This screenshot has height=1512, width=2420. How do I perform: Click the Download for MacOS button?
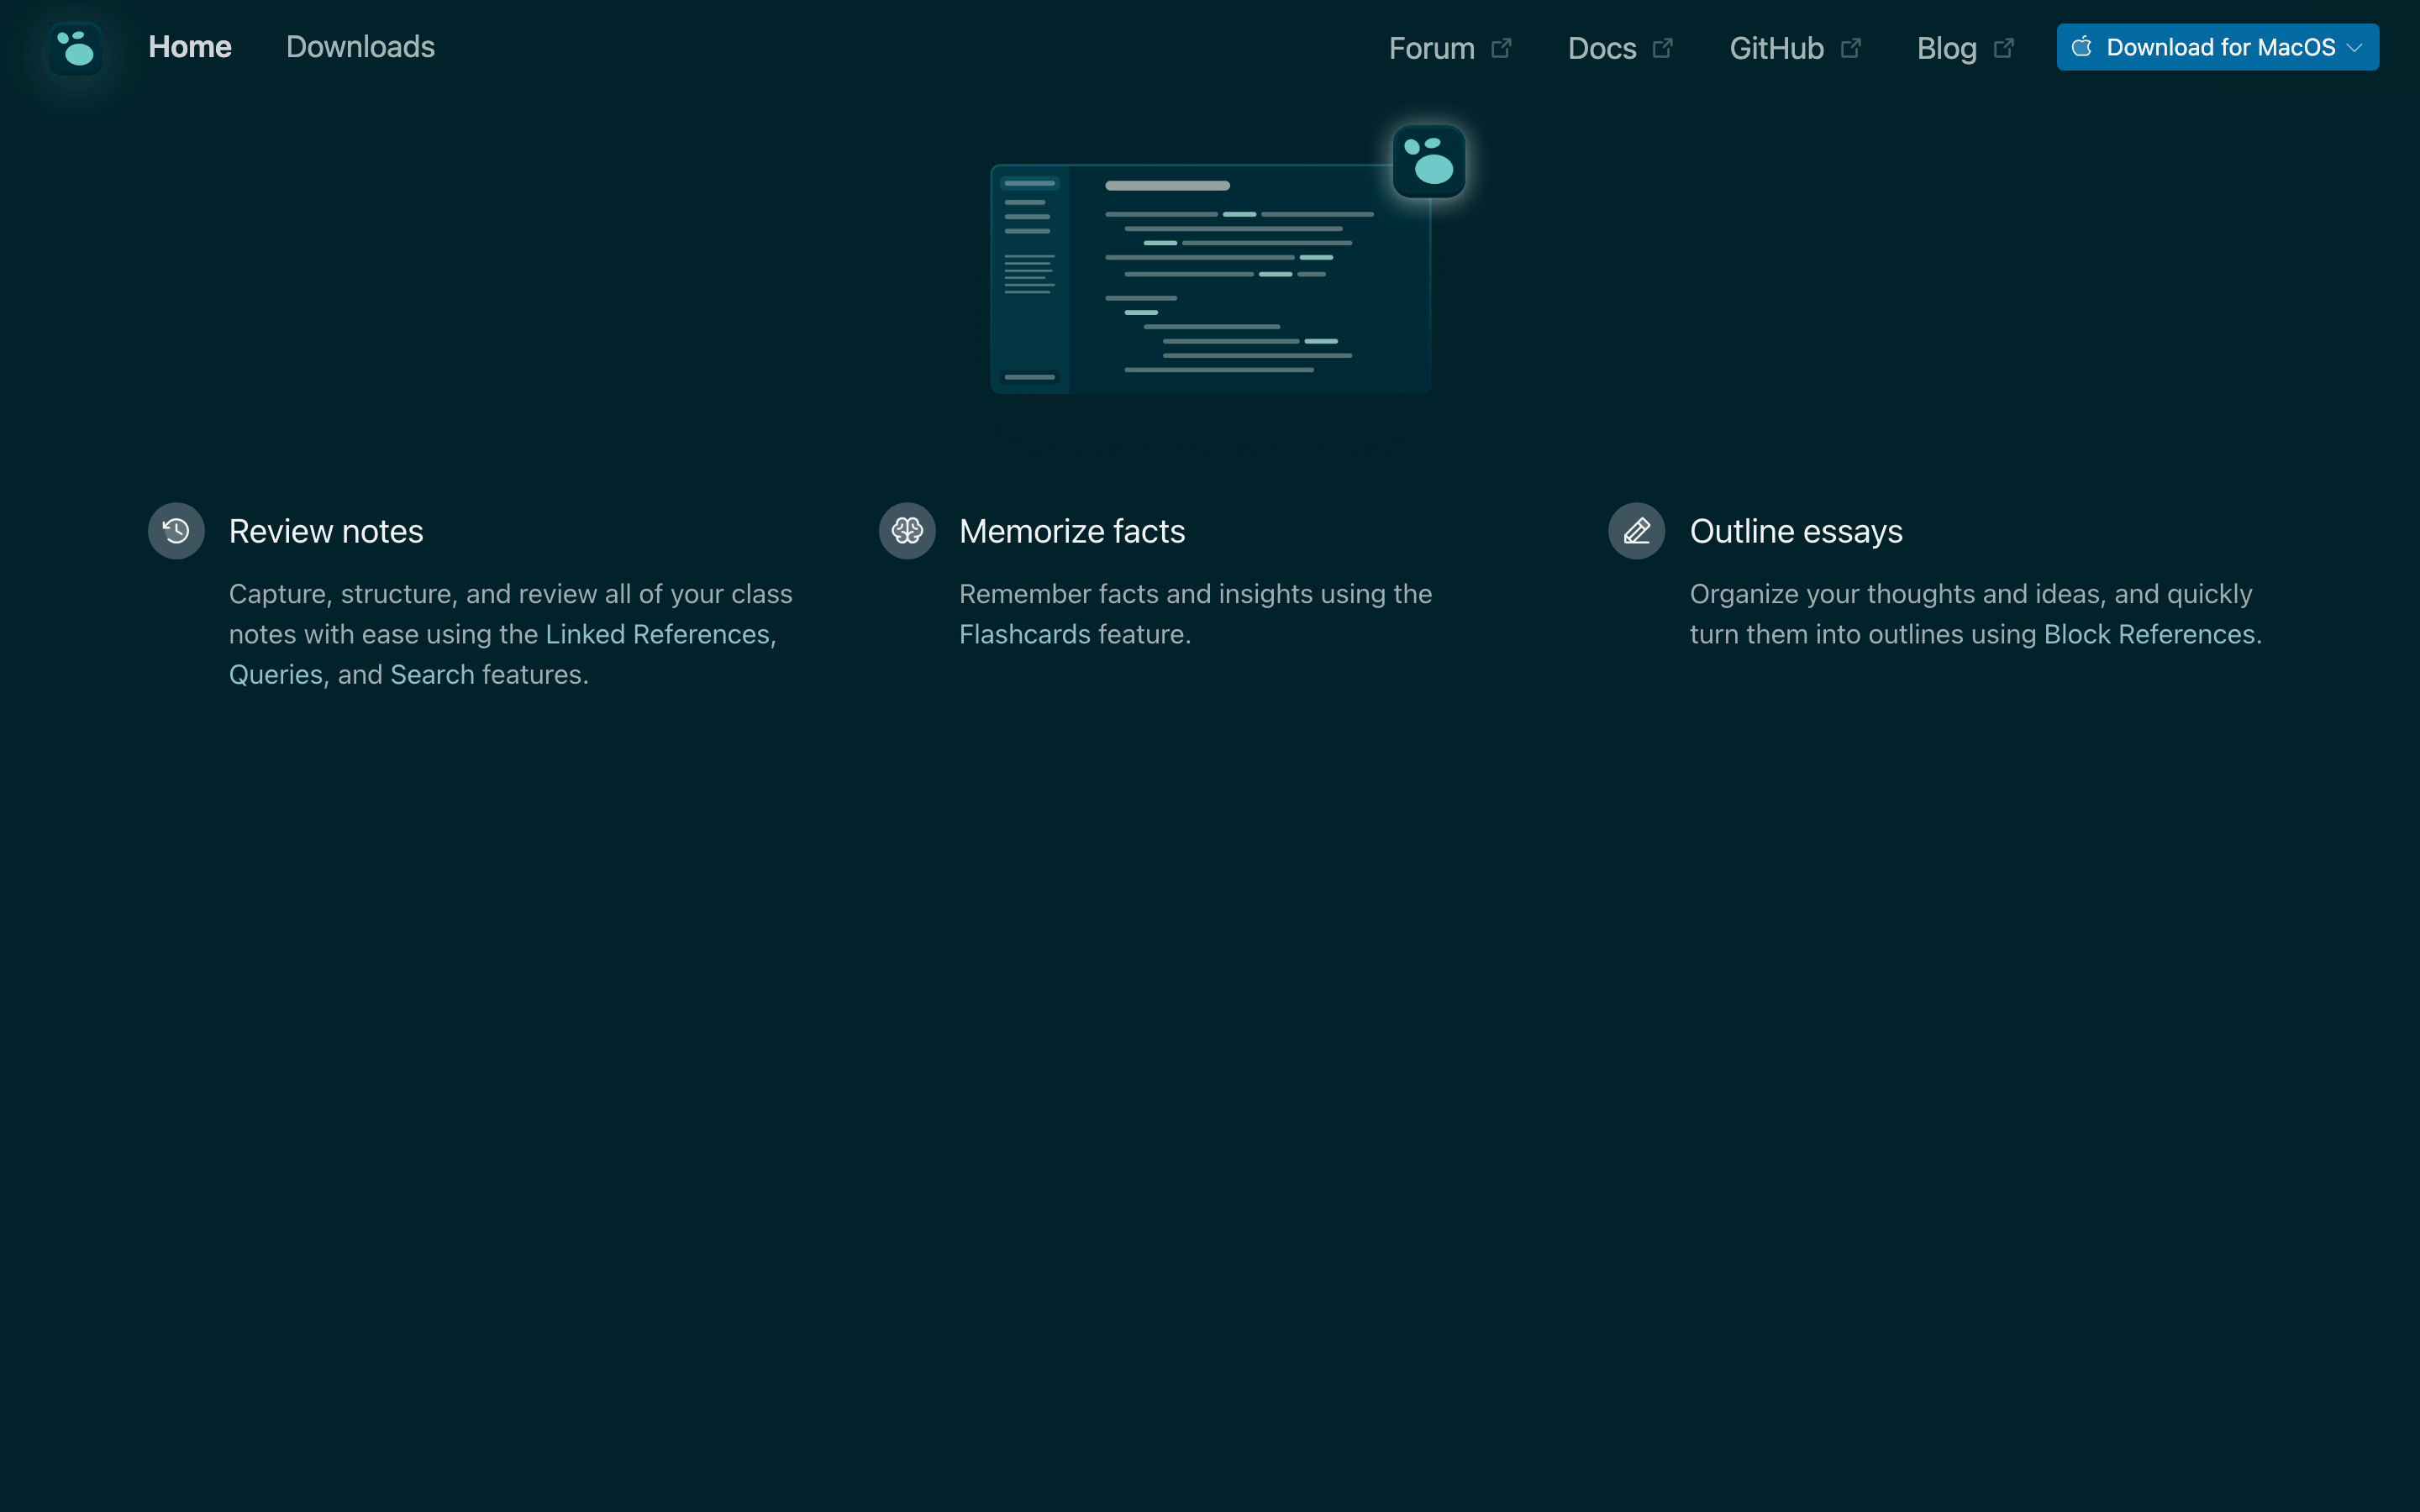(x=2217, y=47)
